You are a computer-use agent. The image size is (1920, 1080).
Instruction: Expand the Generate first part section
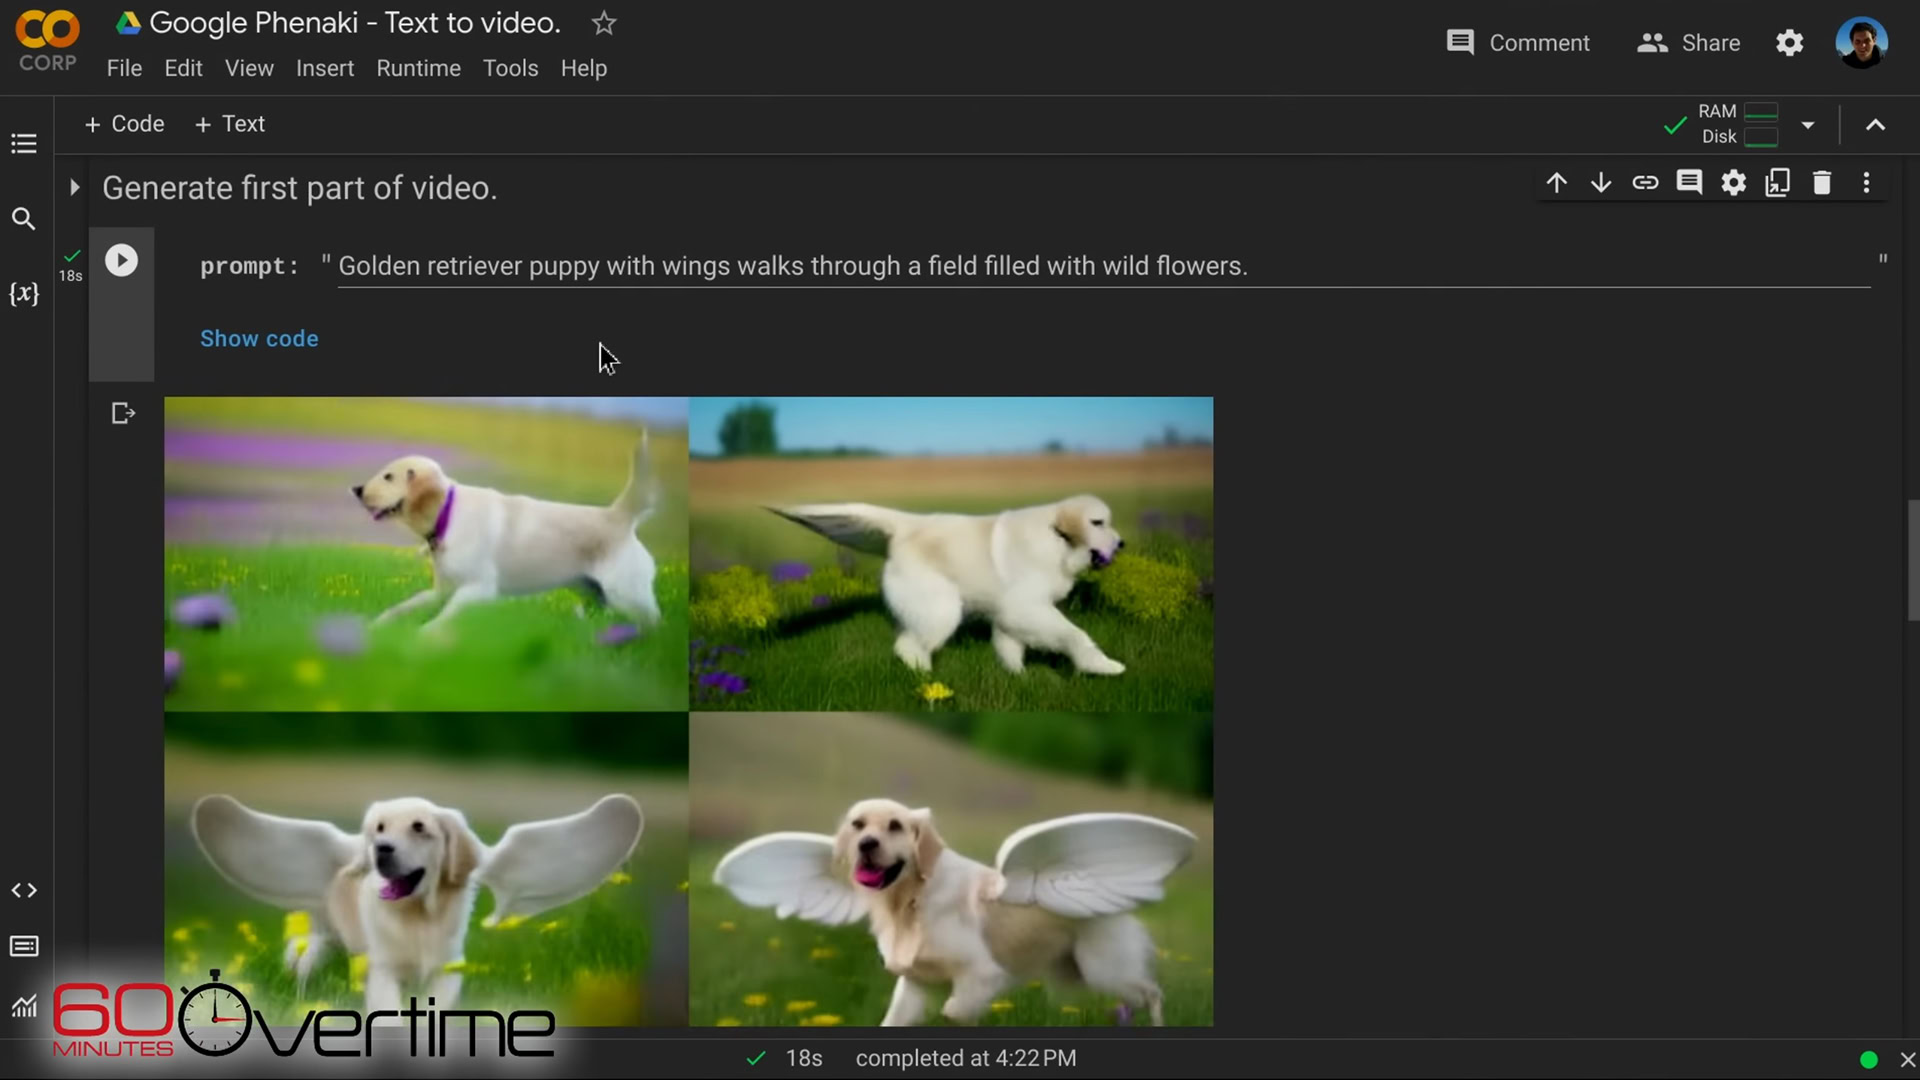point(74,187)
